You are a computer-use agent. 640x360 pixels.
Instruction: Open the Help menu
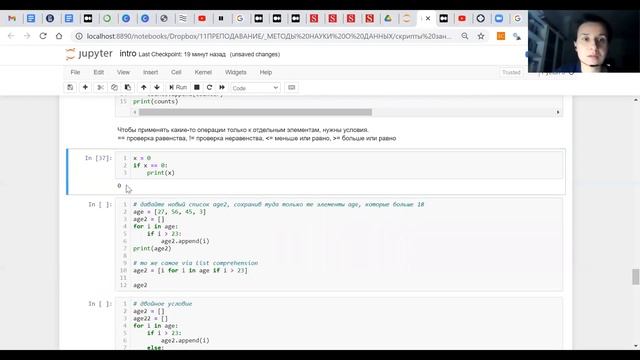tap(266, 72)
